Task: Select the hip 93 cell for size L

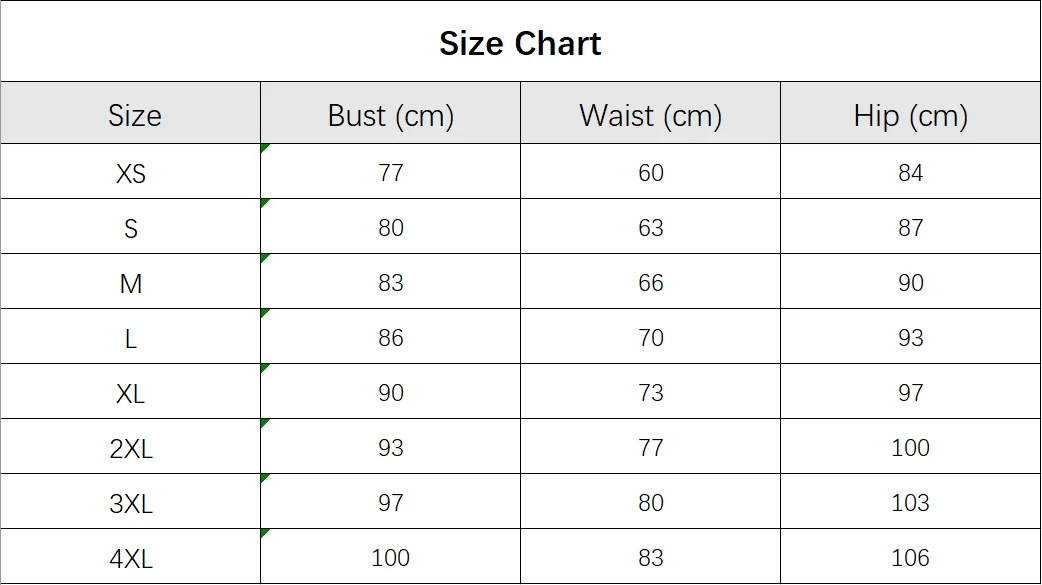Action: click(910, 336)
